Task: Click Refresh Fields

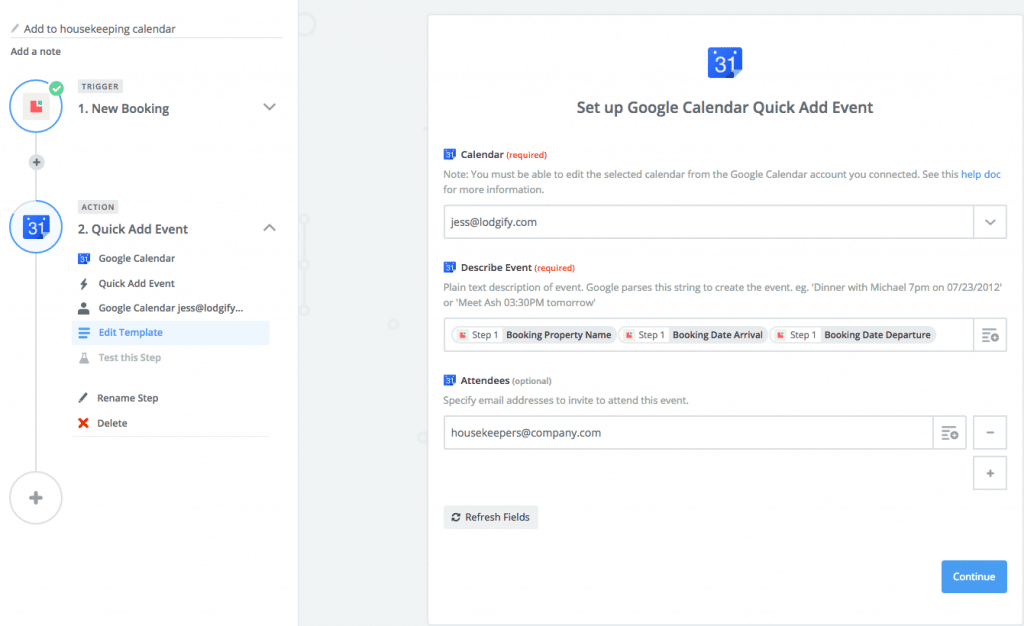Action: point(490,517)
